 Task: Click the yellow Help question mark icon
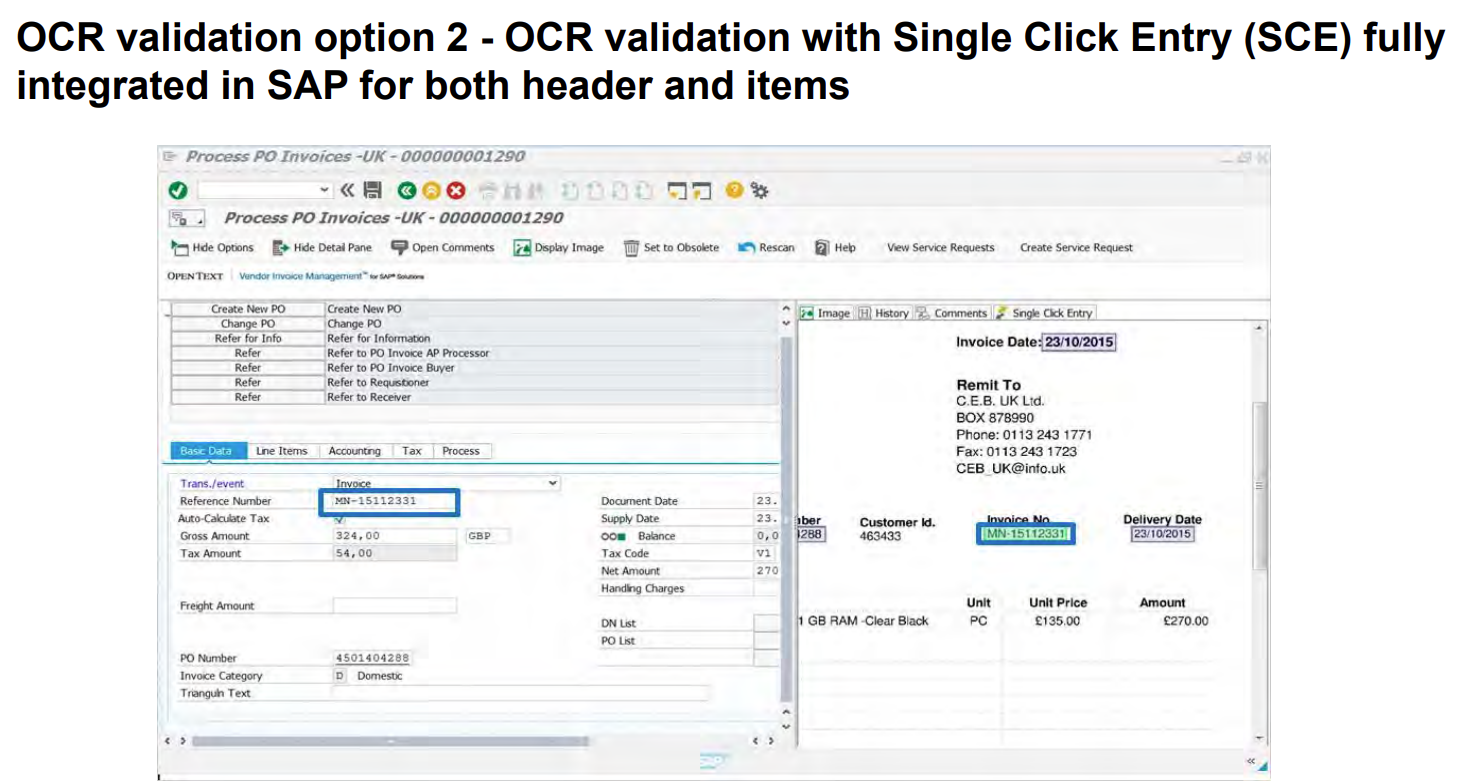(735, 190)
